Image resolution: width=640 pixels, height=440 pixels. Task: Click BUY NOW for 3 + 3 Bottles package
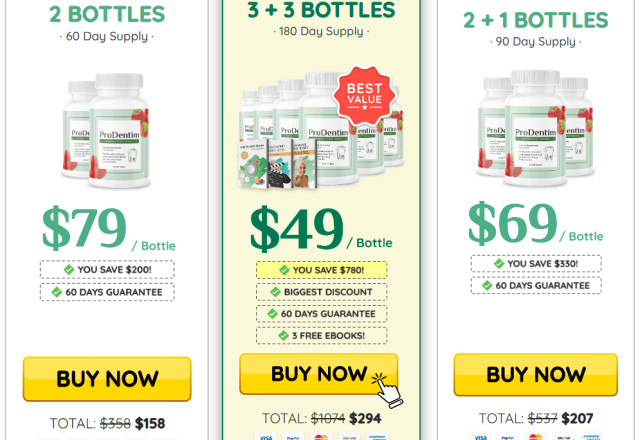tap(318, 374)
